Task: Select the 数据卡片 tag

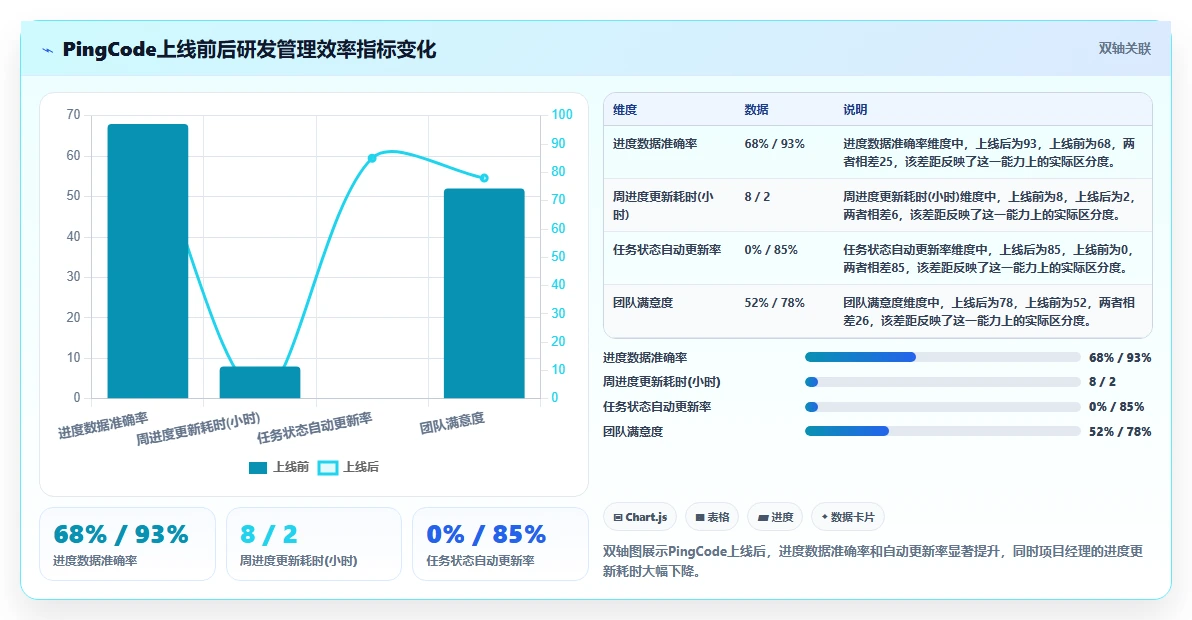Action: pos(848,517)
